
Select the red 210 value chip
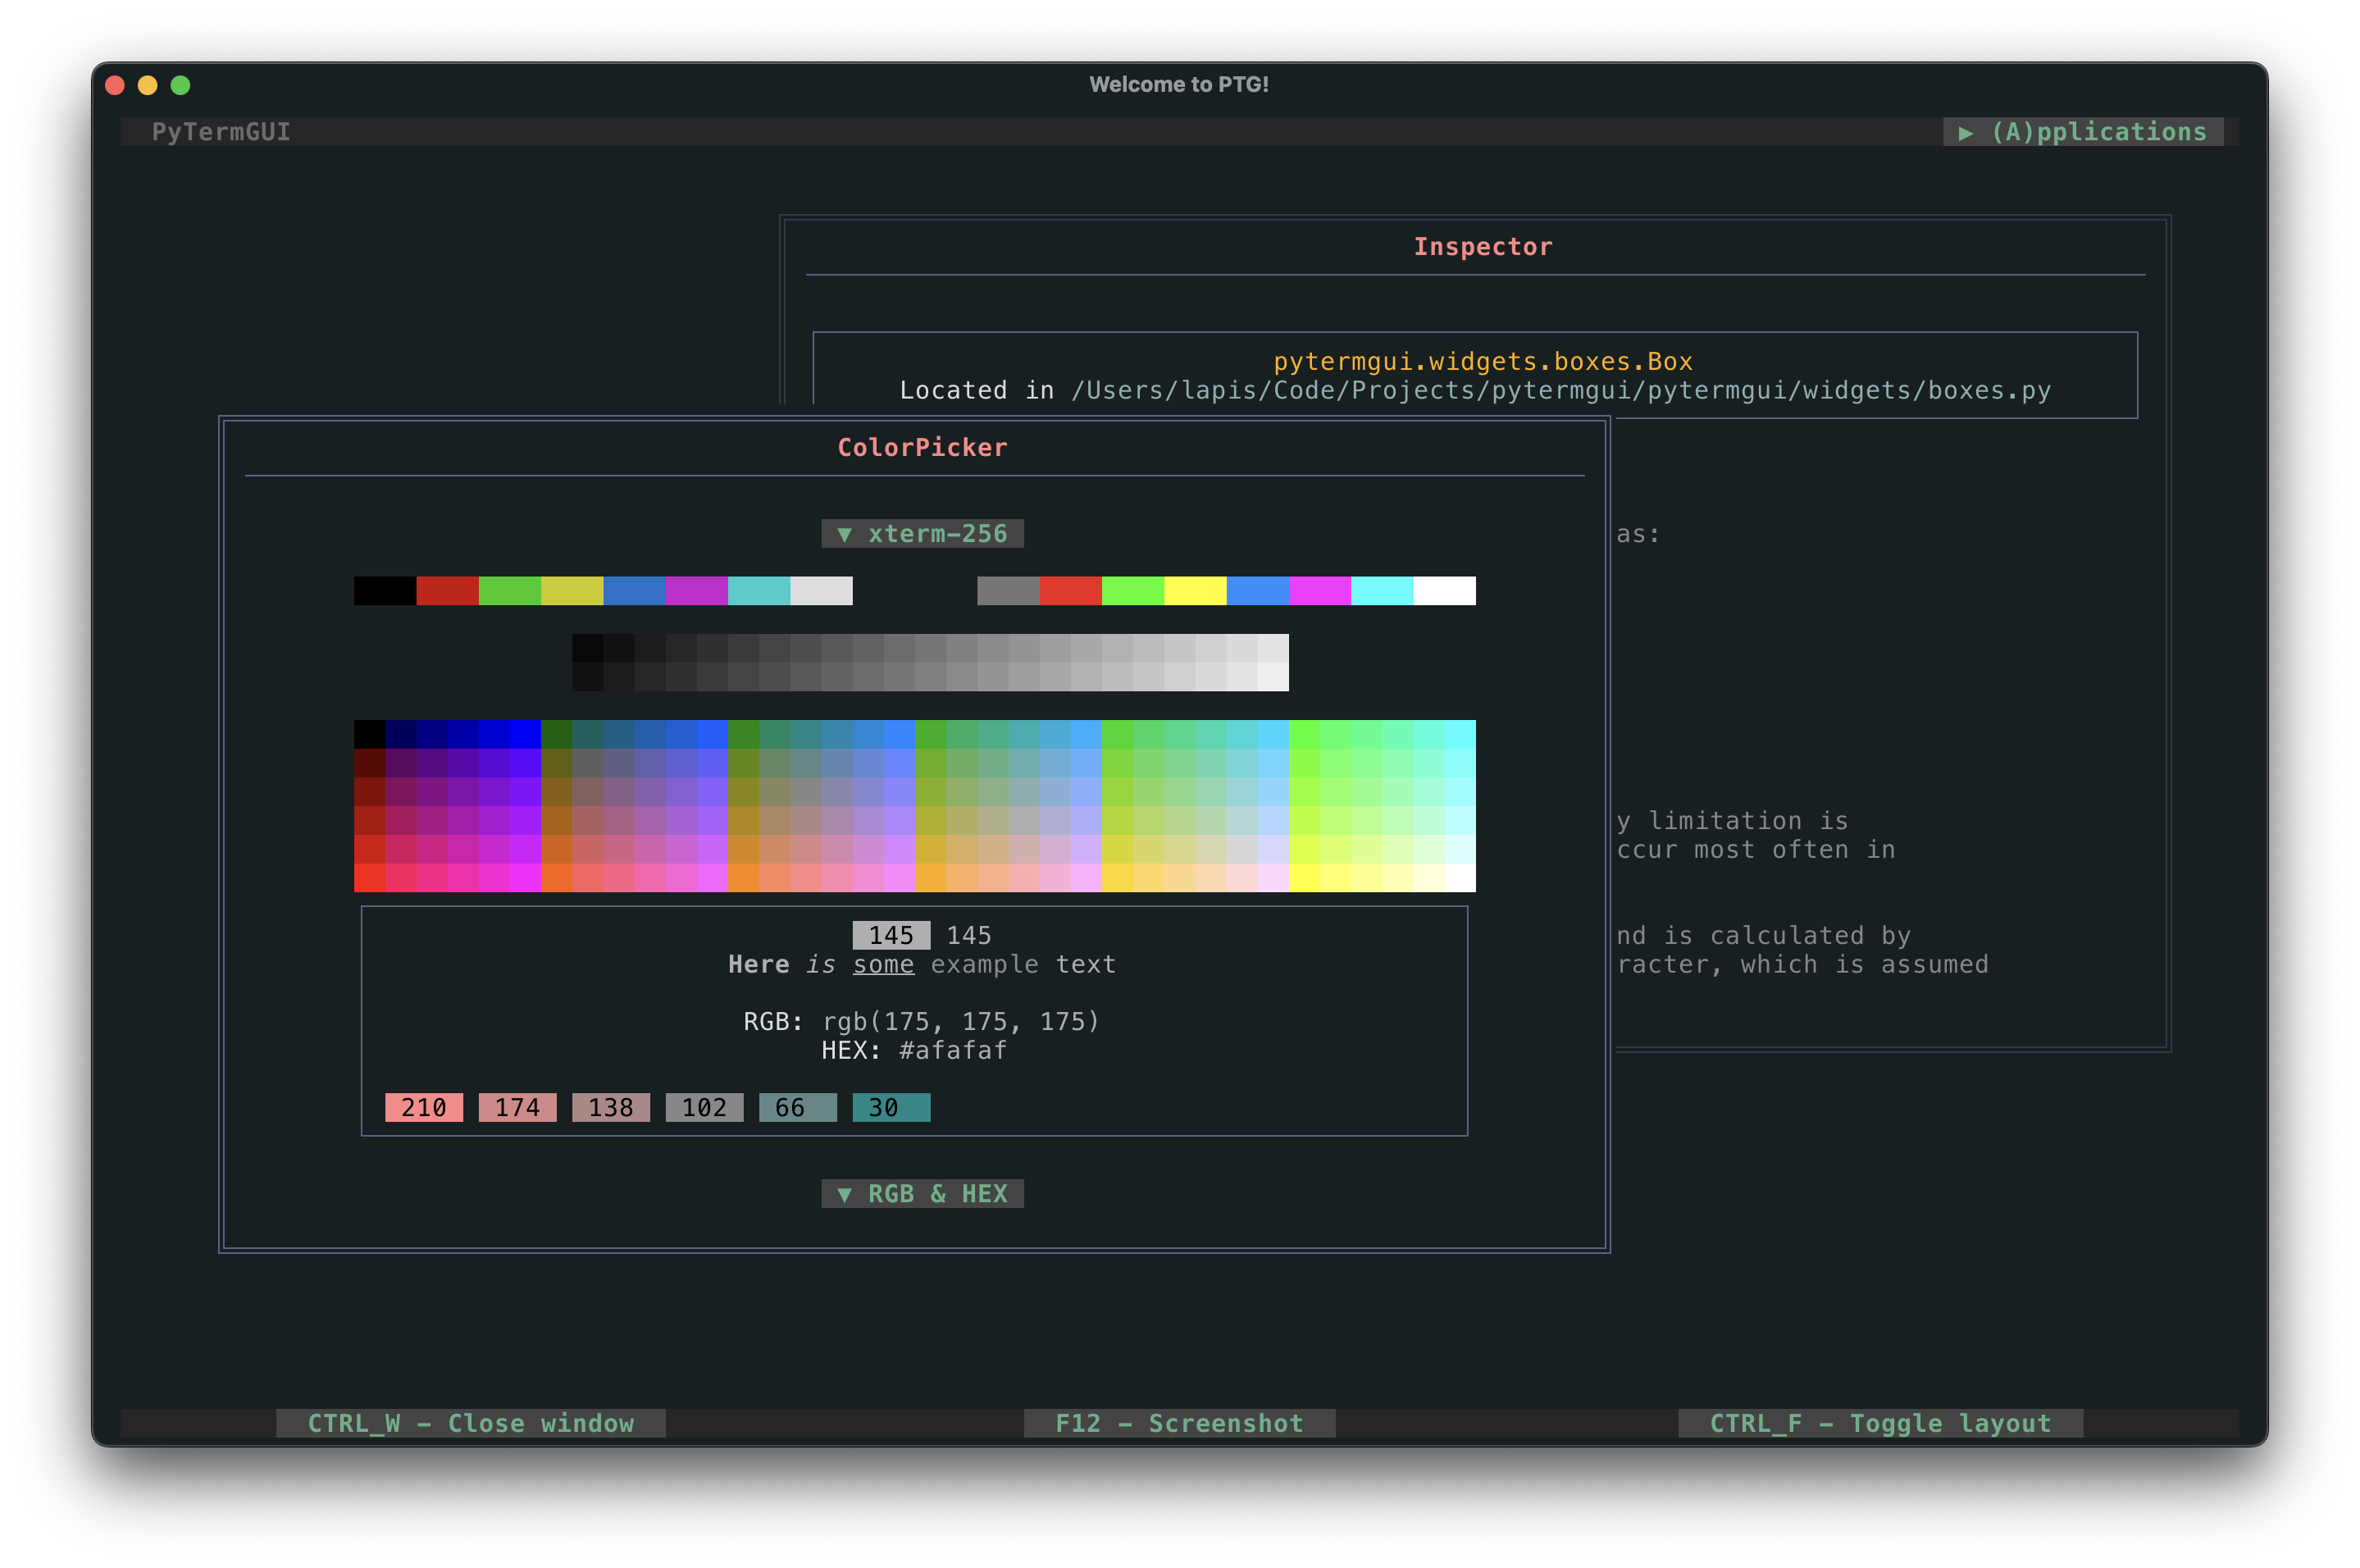click(x=423, y=1107)
